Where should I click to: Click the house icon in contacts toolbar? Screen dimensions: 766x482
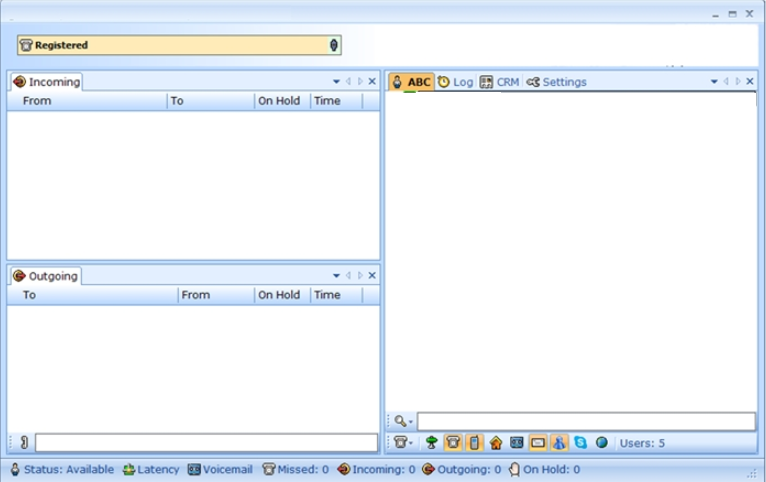496,442
